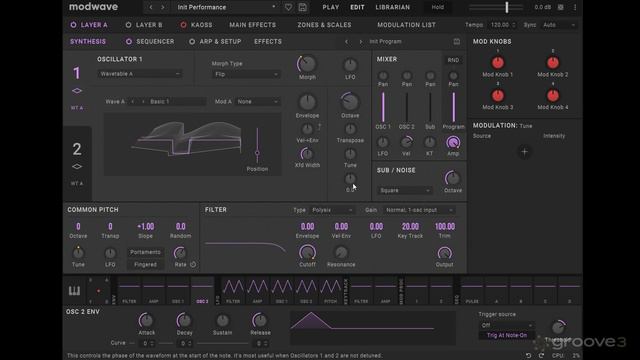Enable the Arp & Setup power circle
The image size is (640, 360).
pos(192,42)
